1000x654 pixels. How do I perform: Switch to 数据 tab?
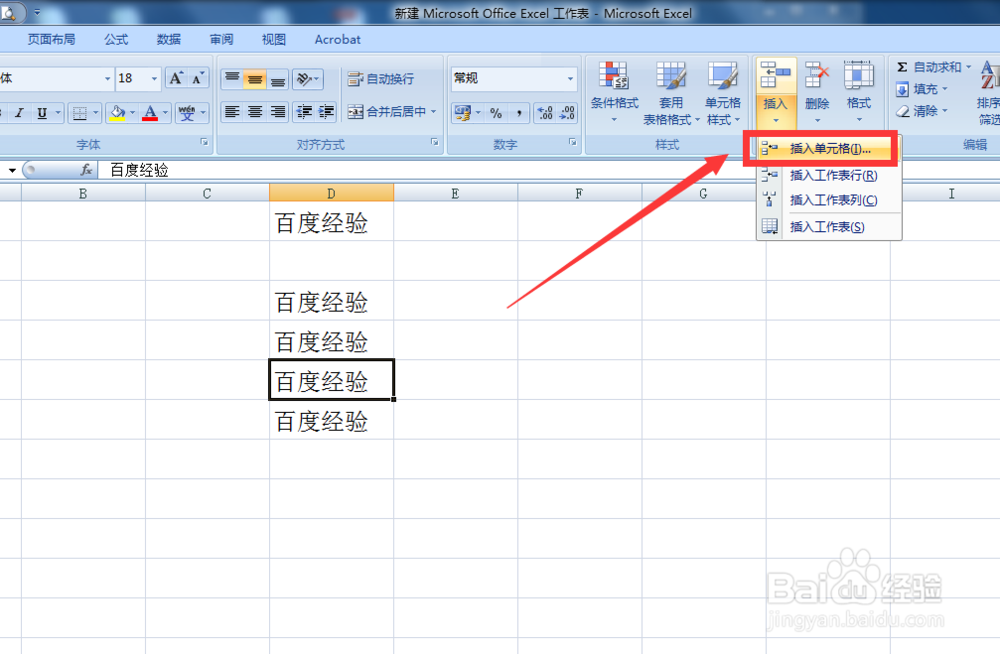(x=168, y=40)
